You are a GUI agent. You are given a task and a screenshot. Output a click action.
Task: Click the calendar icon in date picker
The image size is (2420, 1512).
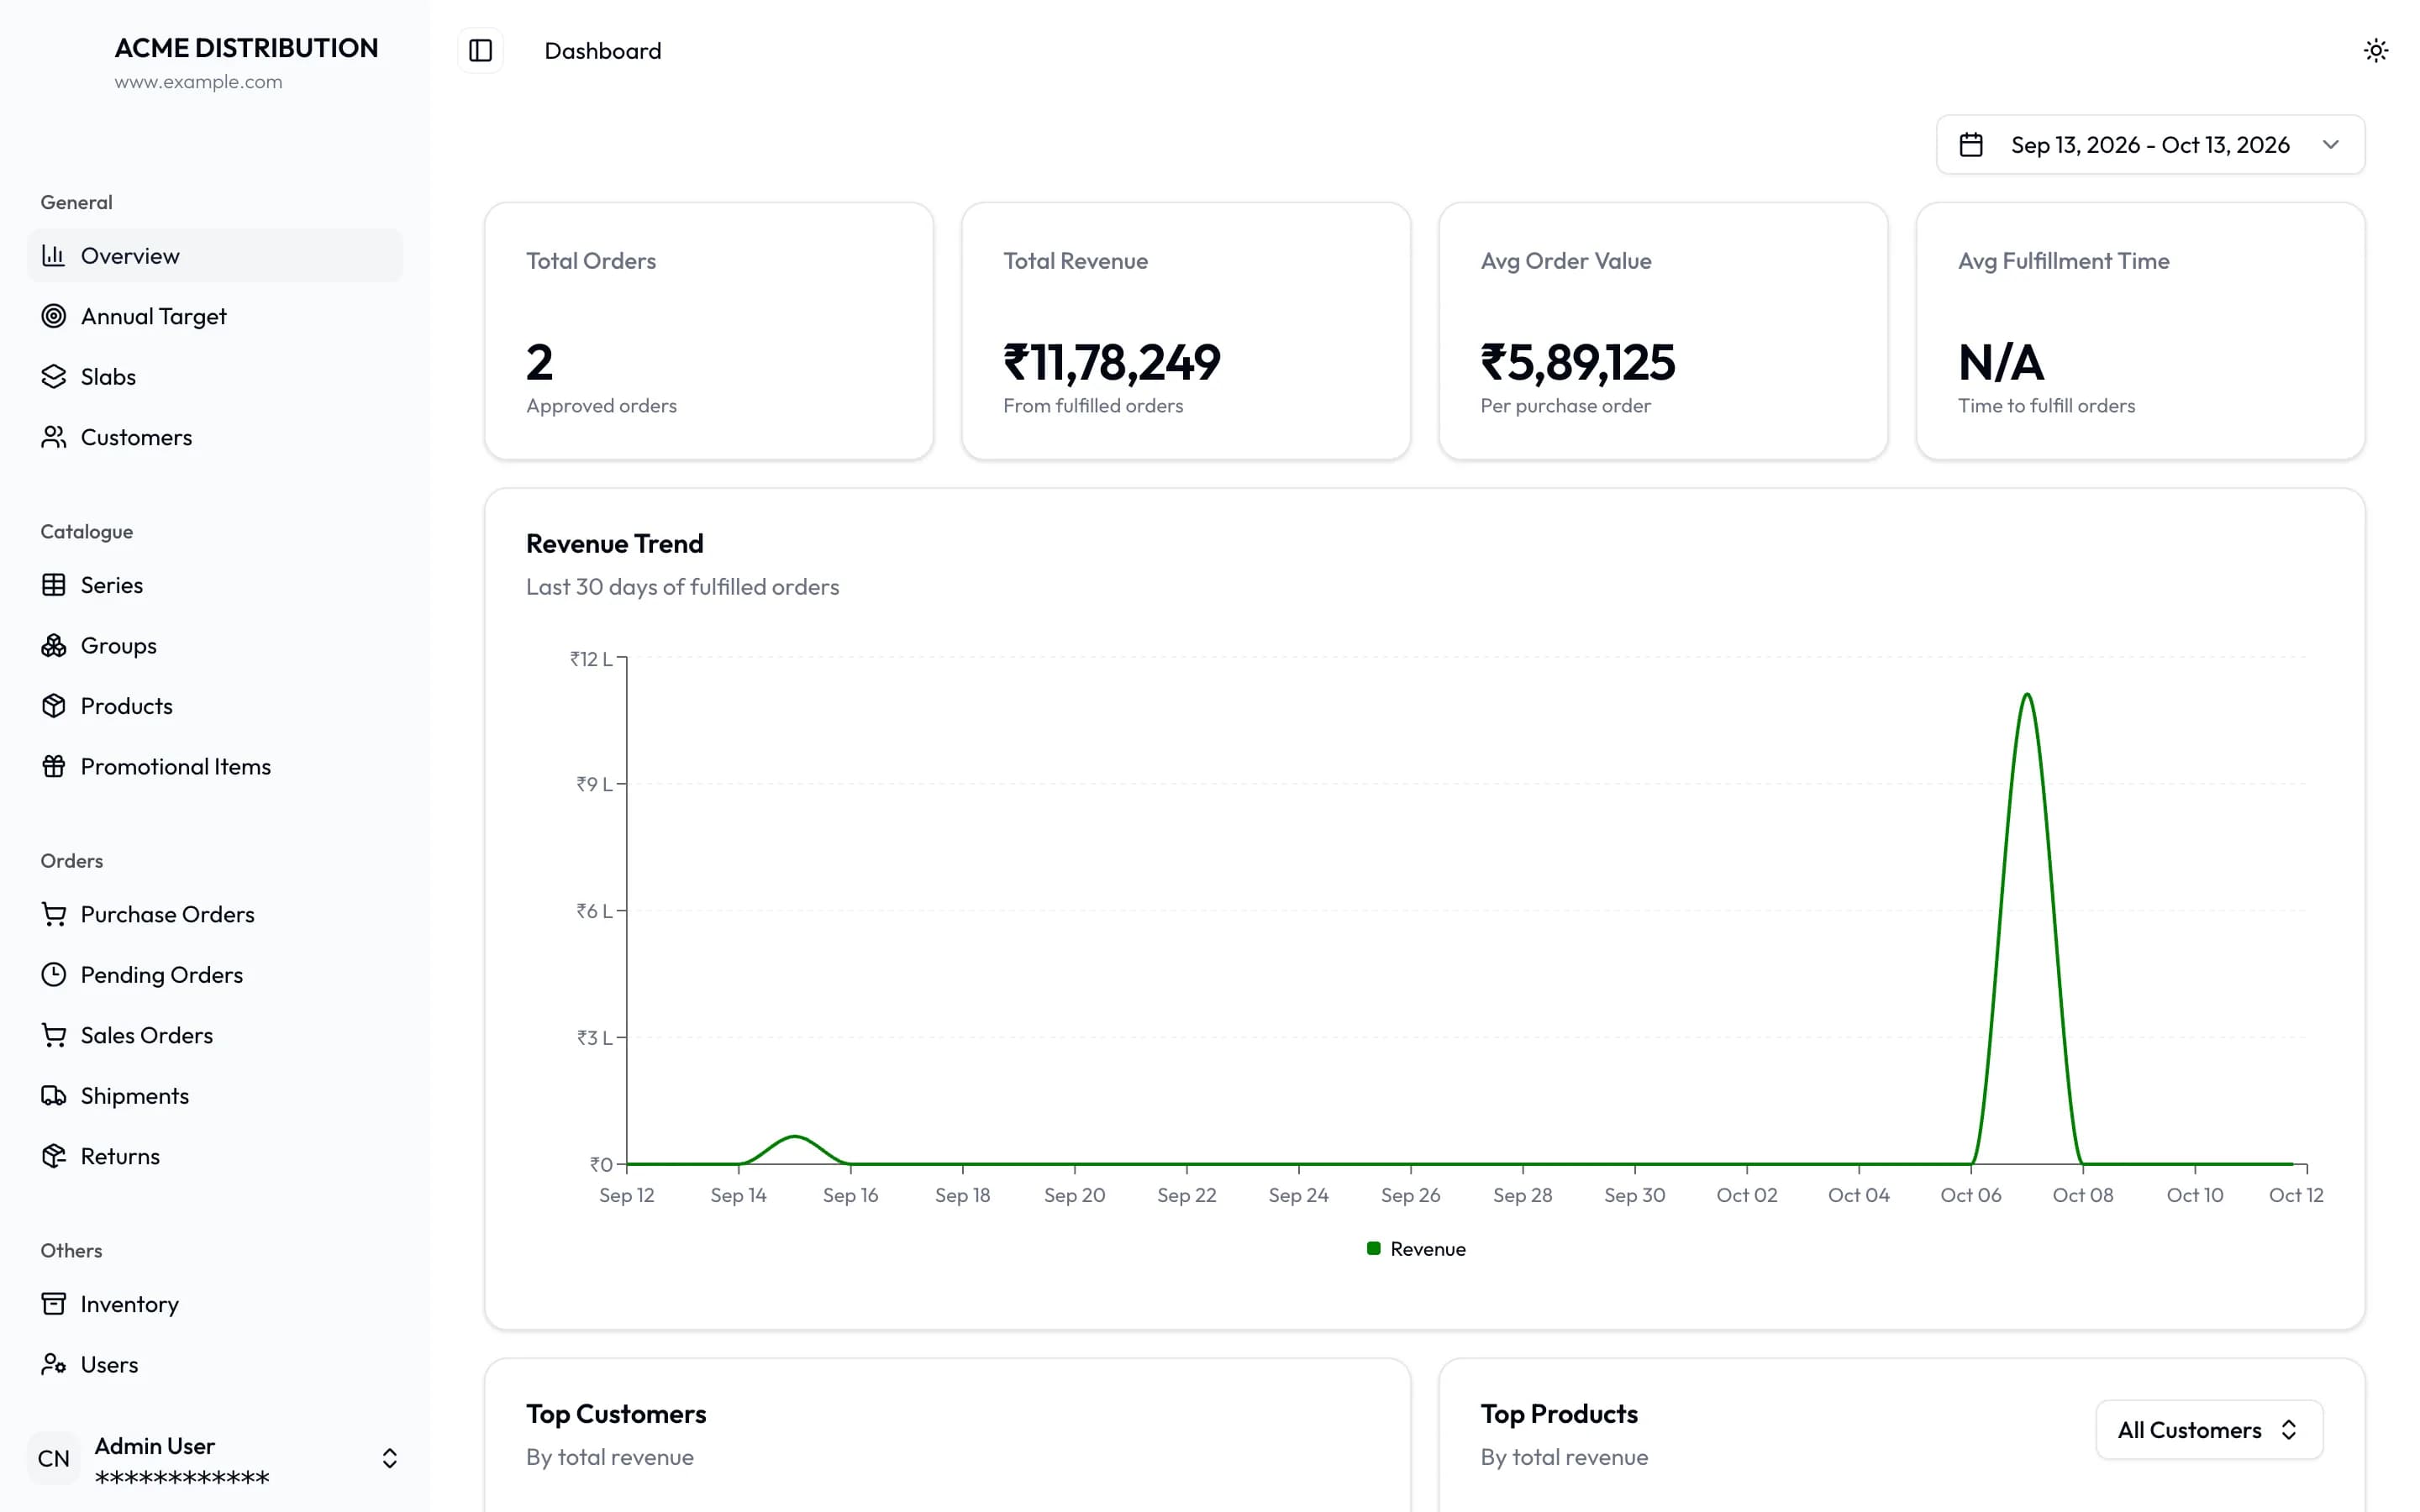pos(1971,145)
